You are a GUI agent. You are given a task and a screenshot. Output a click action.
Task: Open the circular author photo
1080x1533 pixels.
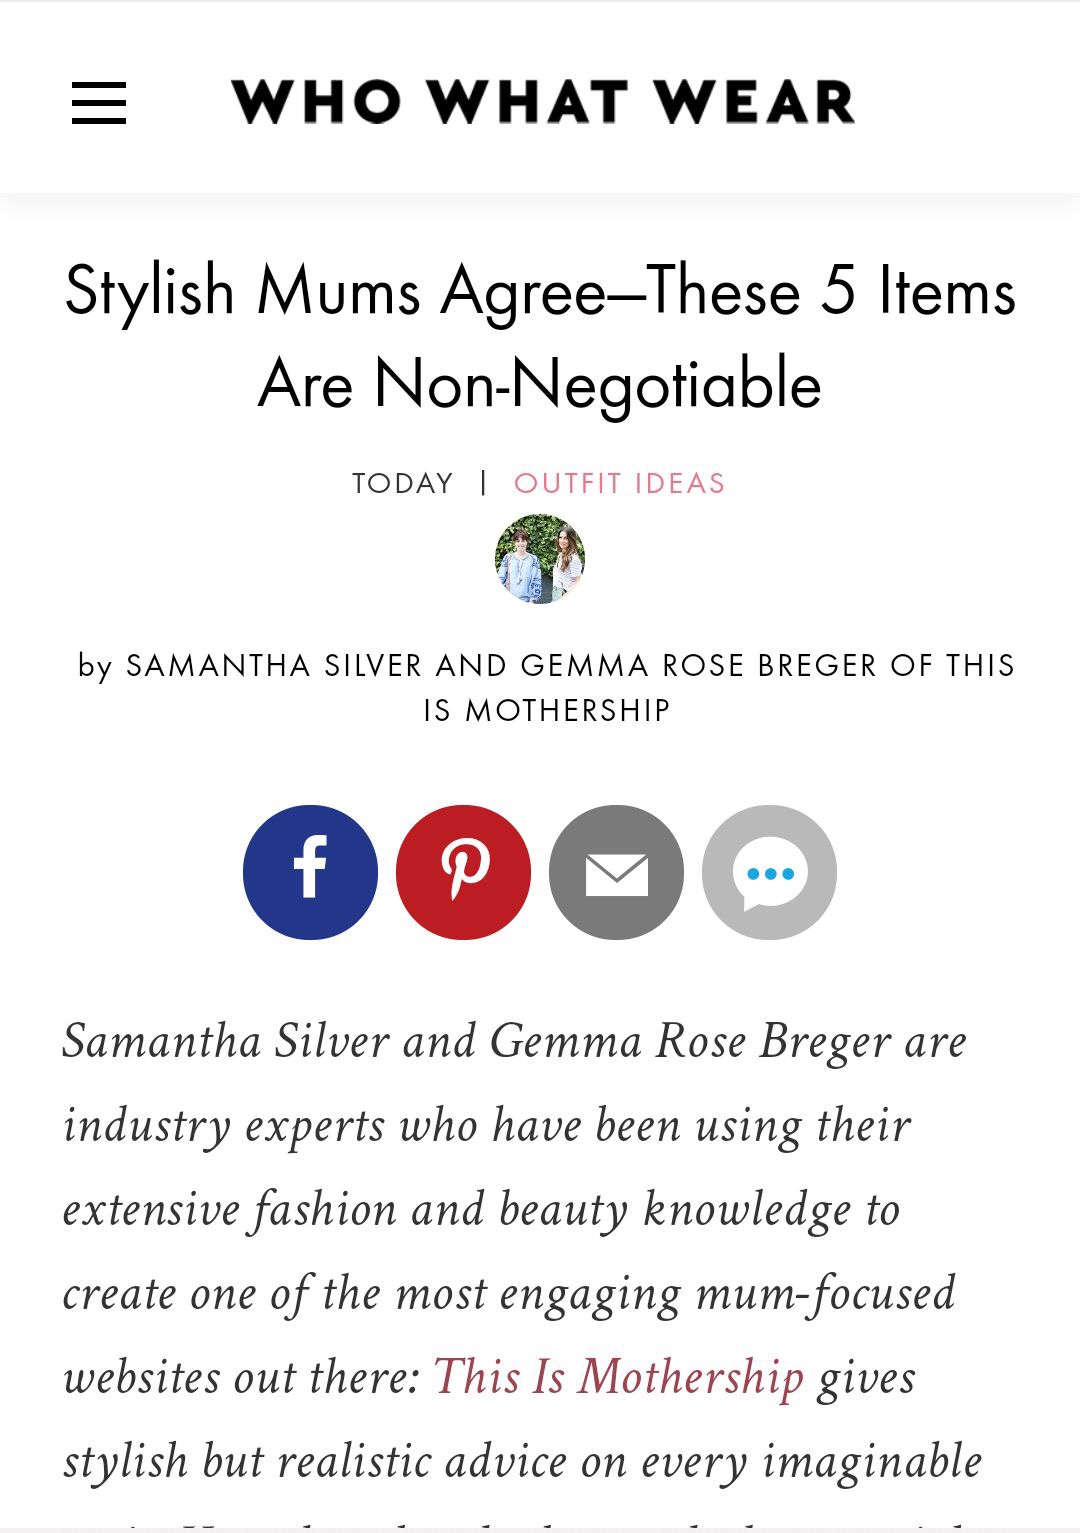[x=540, y=559]
